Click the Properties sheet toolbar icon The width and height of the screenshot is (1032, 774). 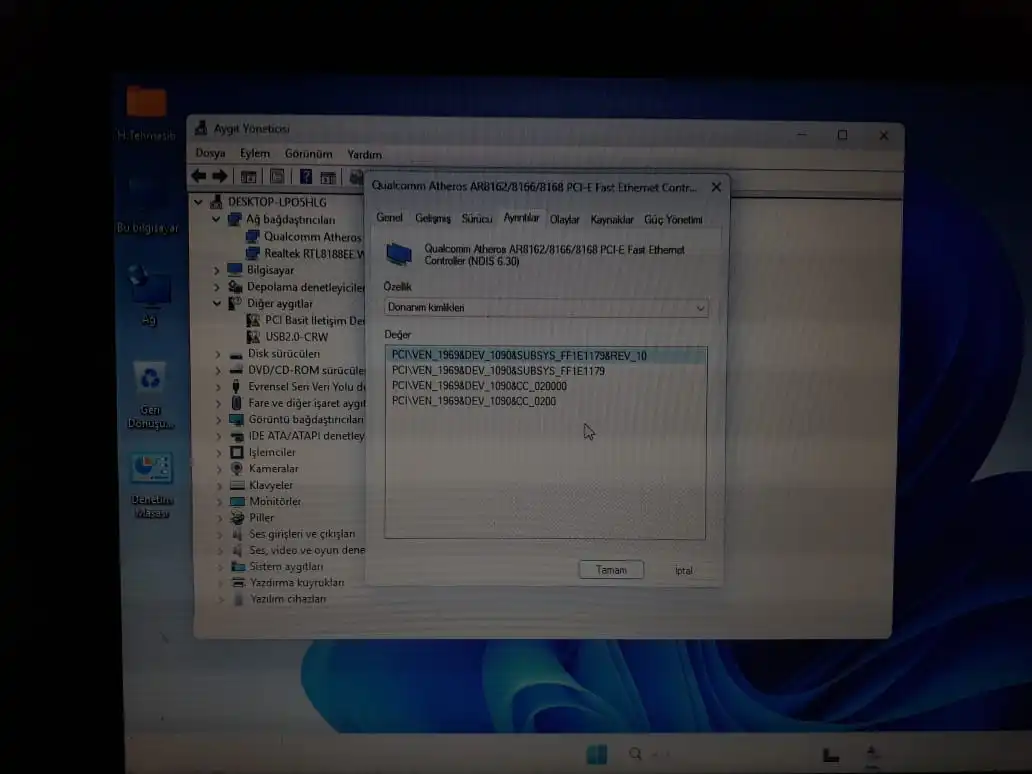(x=277, y=176)
